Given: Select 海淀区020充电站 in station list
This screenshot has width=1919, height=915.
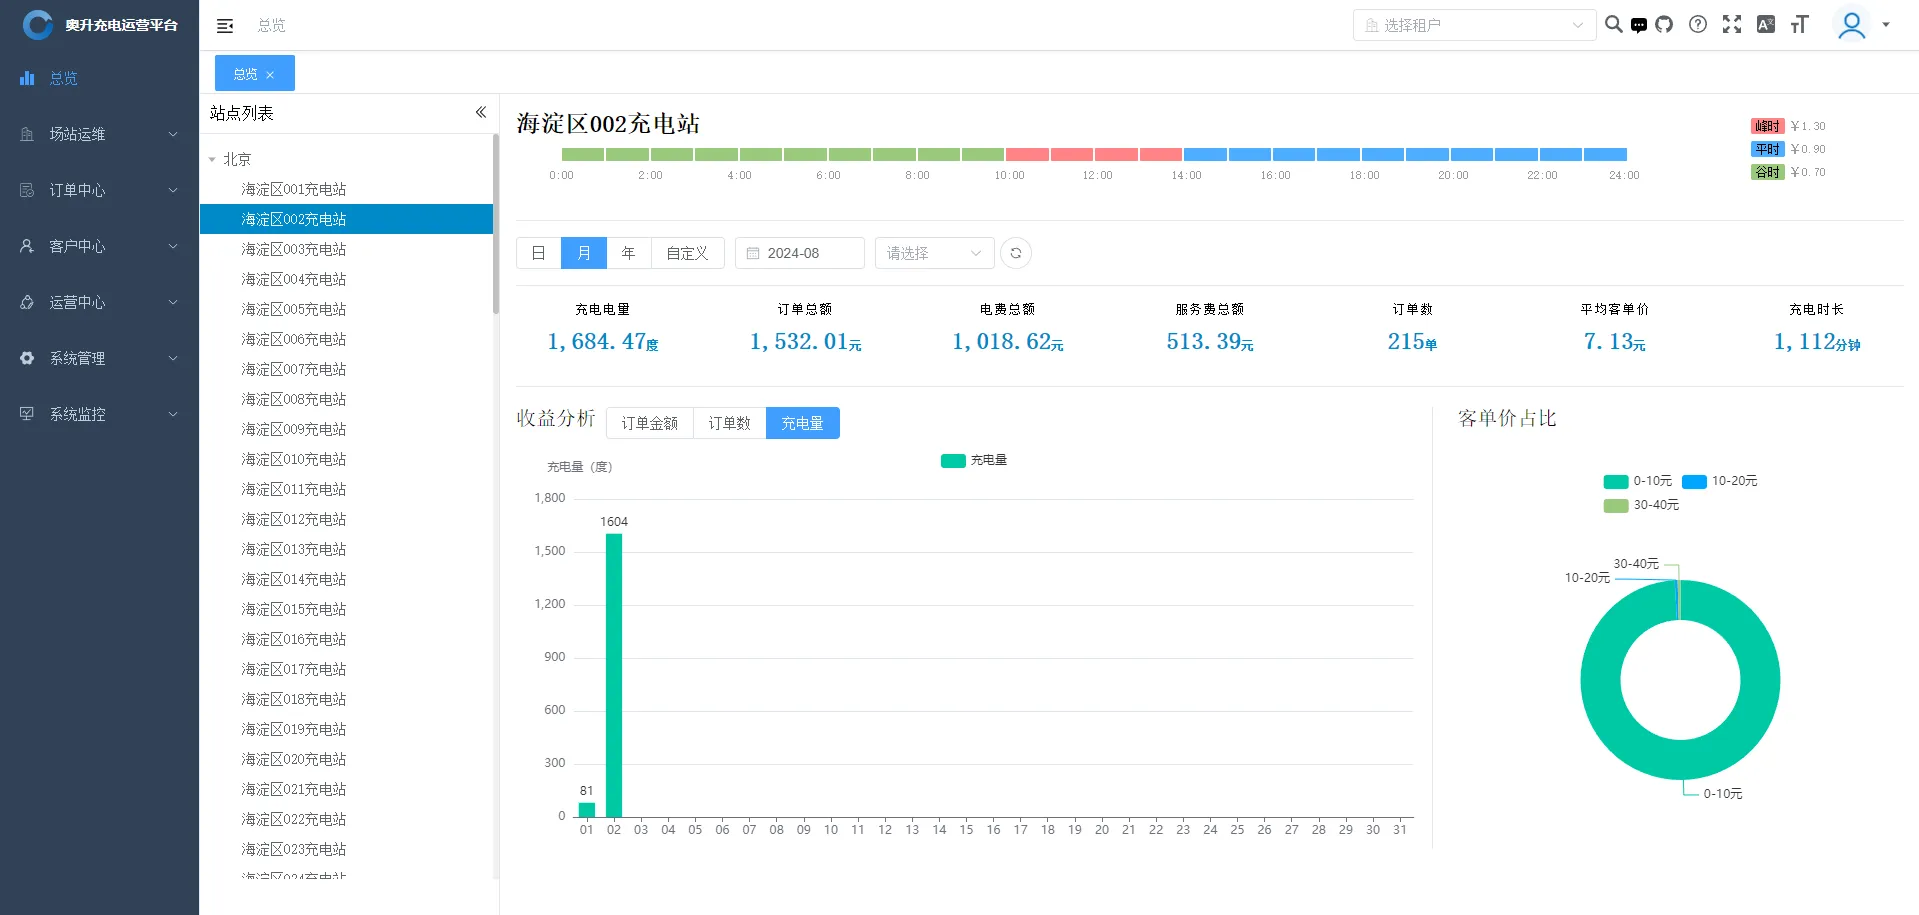Looking at the screenshot, I should (346, 759).
